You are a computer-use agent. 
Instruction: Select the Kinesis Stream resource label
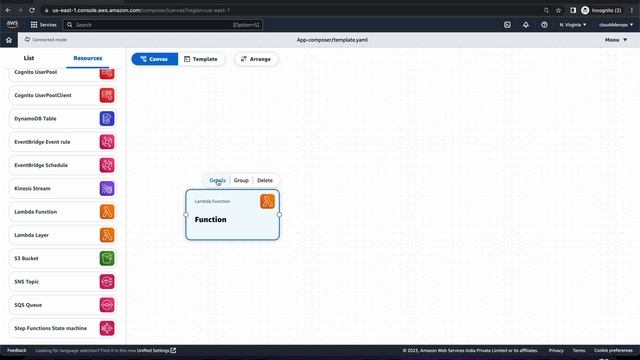point(32,188)
